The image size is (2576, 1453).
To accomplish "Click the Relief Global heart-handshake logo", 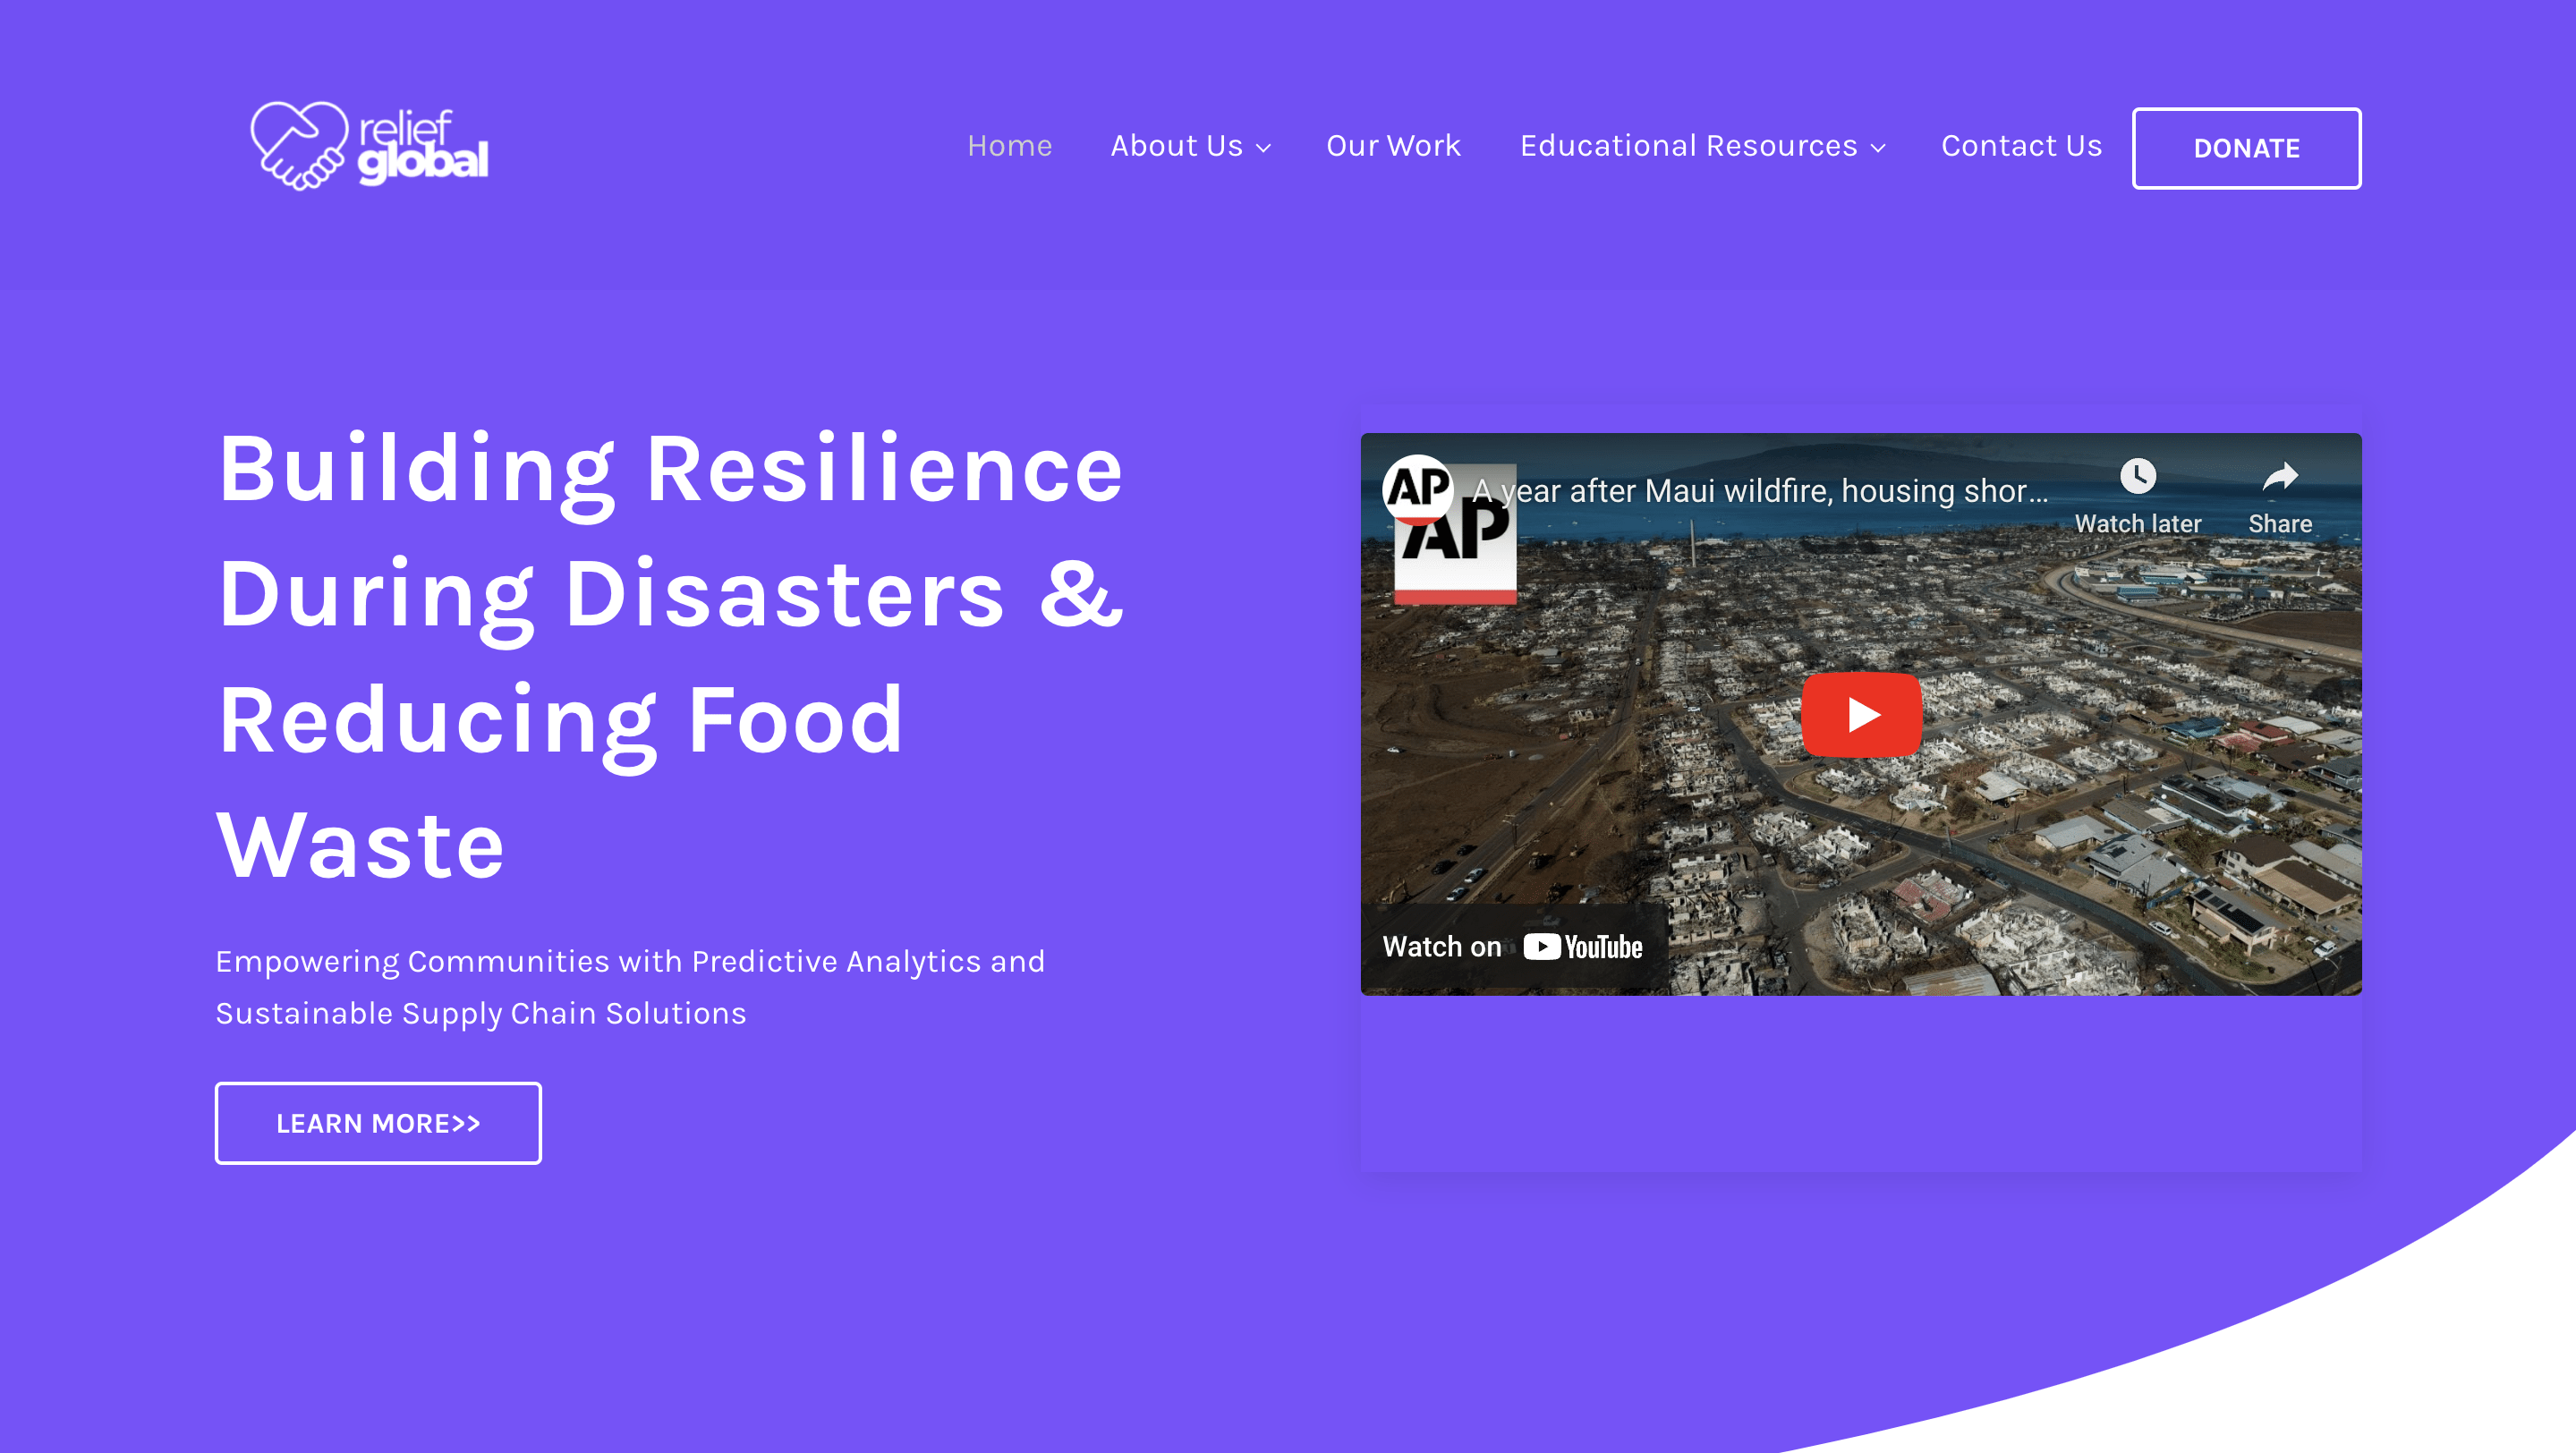I will coord(299,146).
